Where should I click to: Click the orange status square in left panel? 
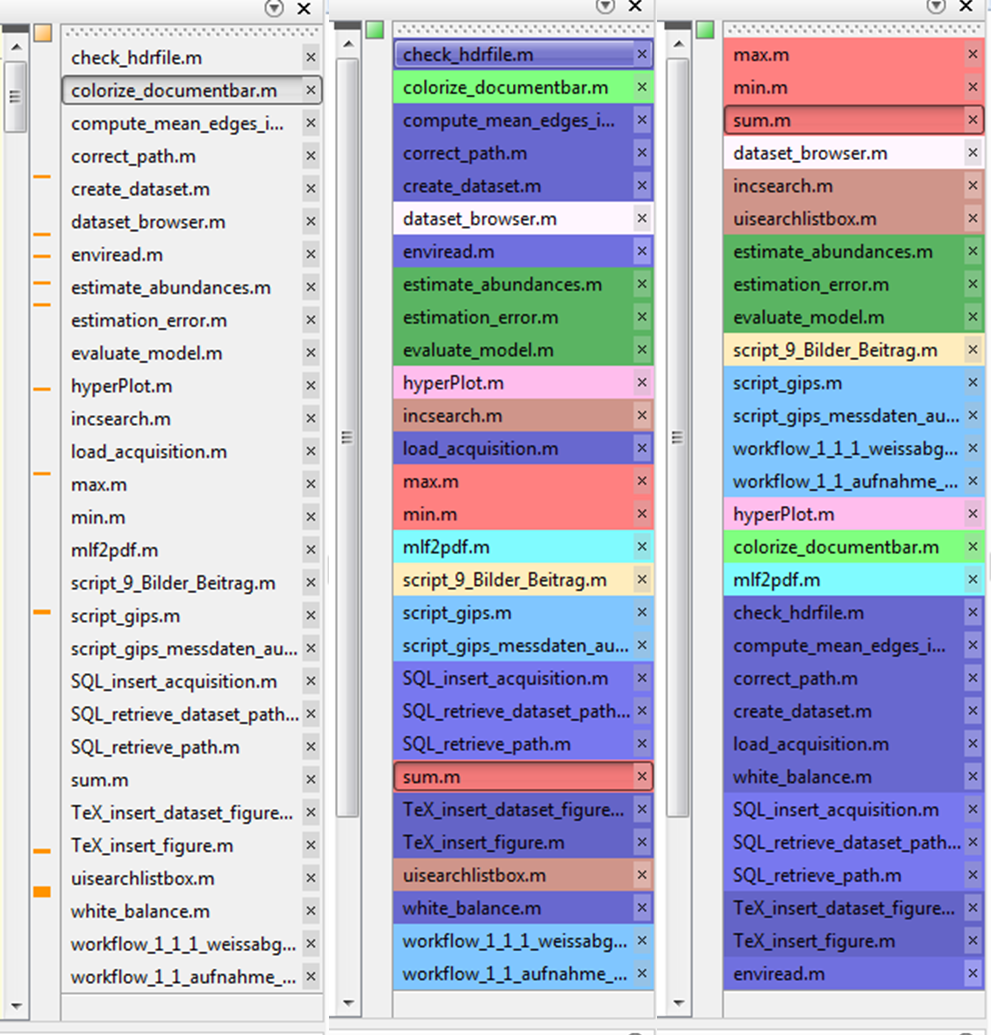(43, 32)
